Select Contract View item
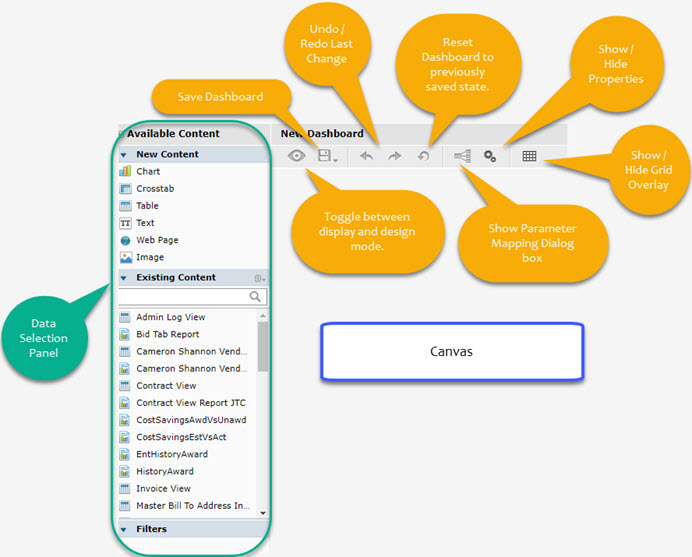 [166, 386]
